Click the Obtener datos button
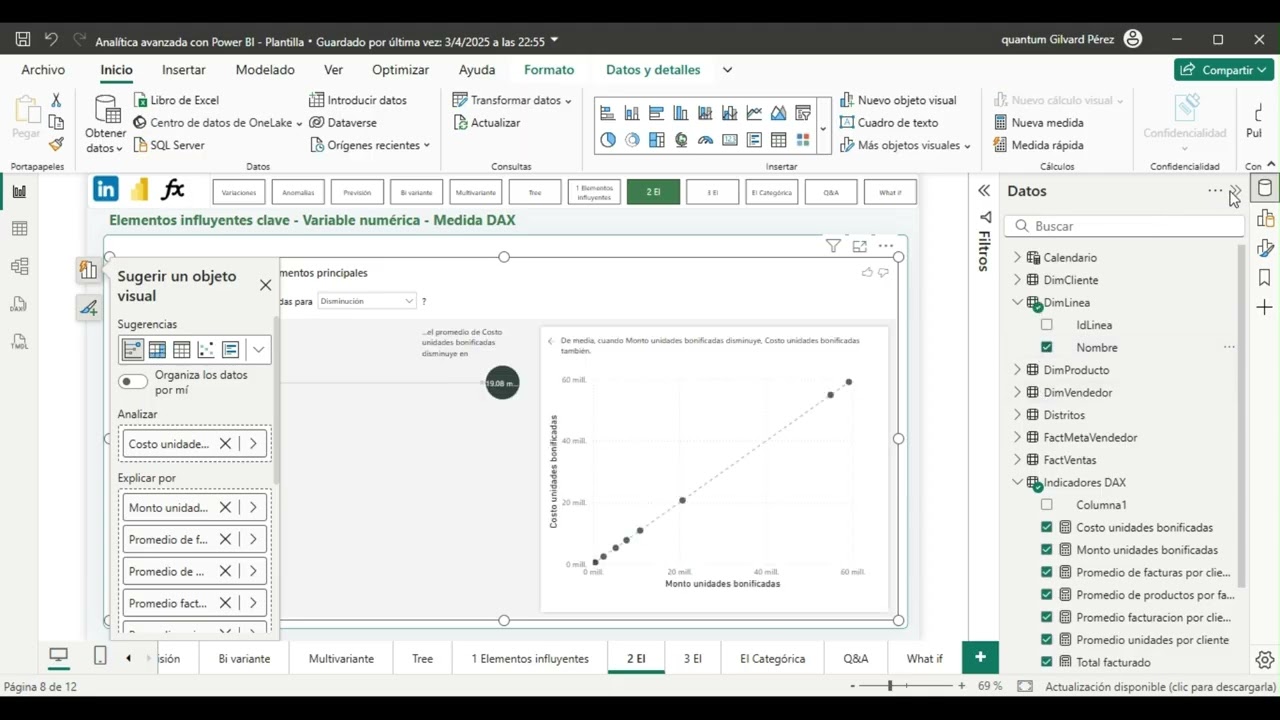Viewport: 1280px width, 720px height. [105, 124]
